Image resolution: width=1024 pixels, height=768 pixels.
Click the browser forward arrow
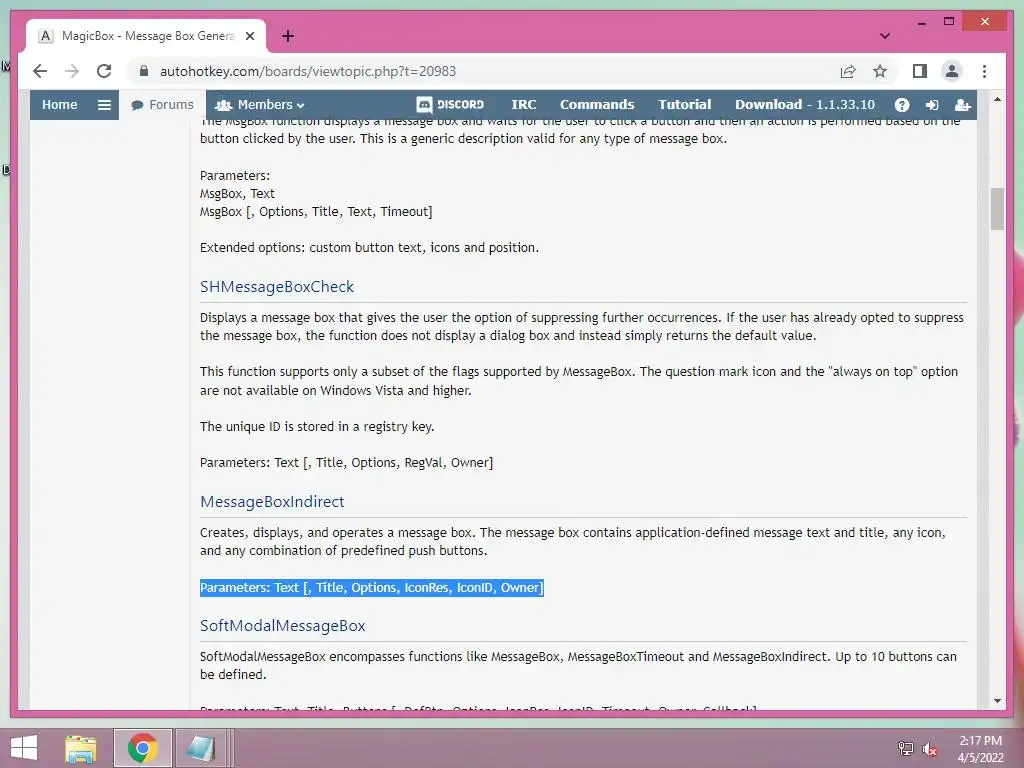(x=72, y=71)
